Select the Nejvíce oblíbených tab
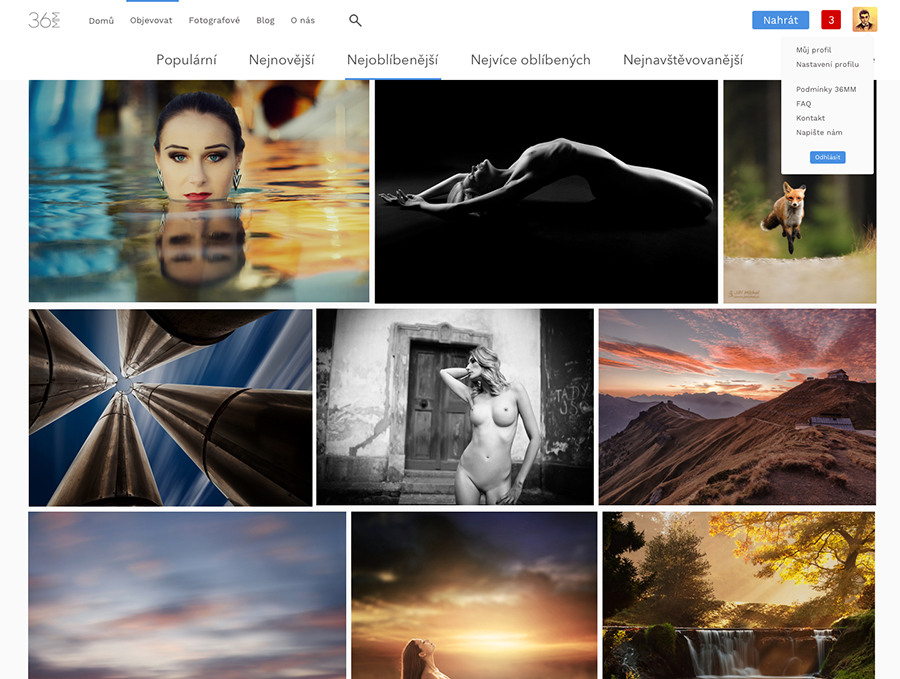 530,60
